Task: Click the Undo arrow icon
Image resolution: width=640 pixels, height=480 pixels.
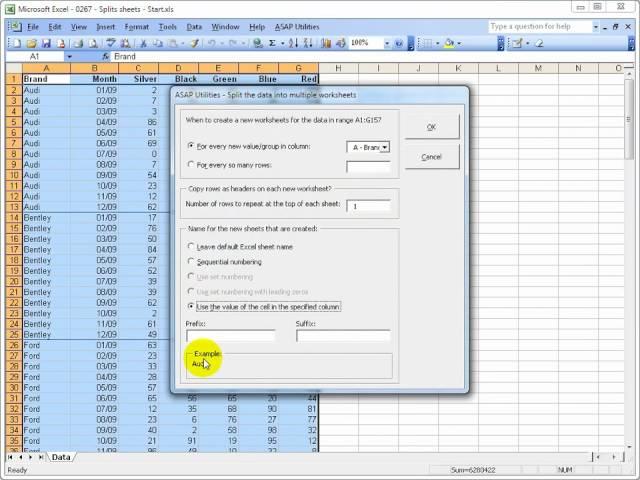Action: [211, 43]
